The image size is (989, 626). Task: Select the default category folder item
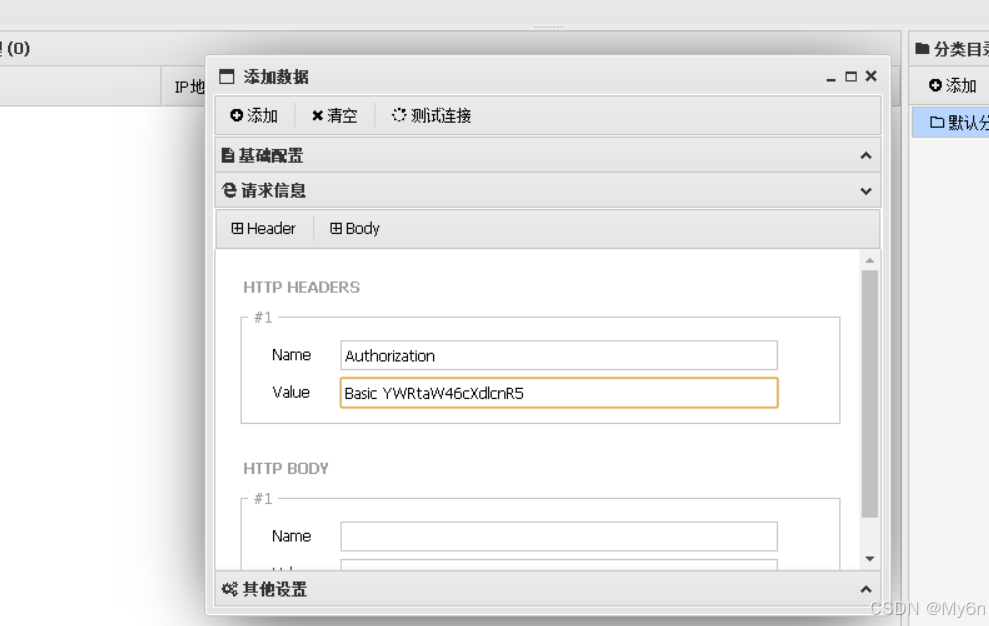(951, 122)
